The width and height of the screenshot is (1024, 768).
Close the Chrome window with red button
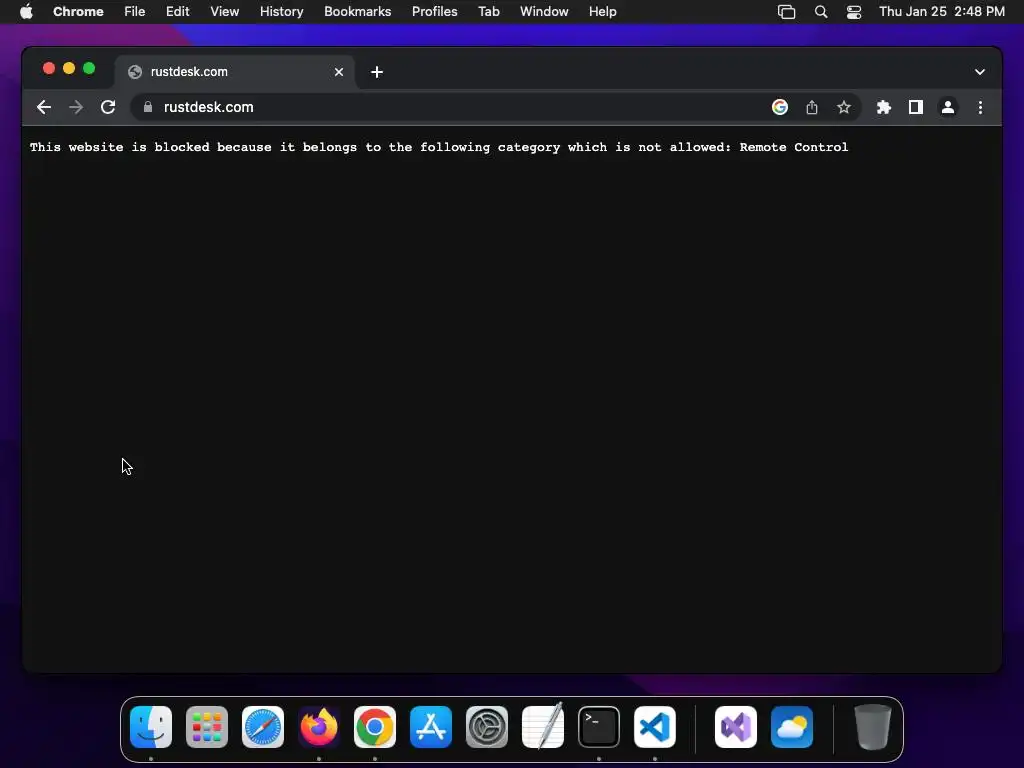[49, 68]
